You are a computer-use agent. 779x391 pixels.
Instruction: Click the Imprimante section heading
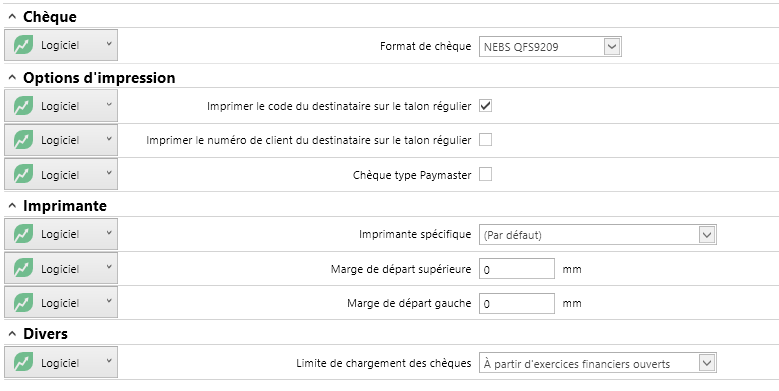[65, 206]
